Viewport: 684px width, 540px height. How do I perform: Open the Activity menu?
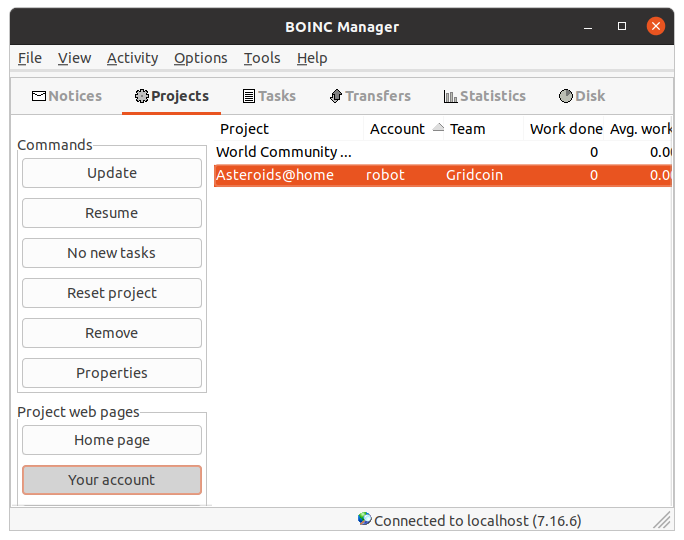tap(133, 58)
